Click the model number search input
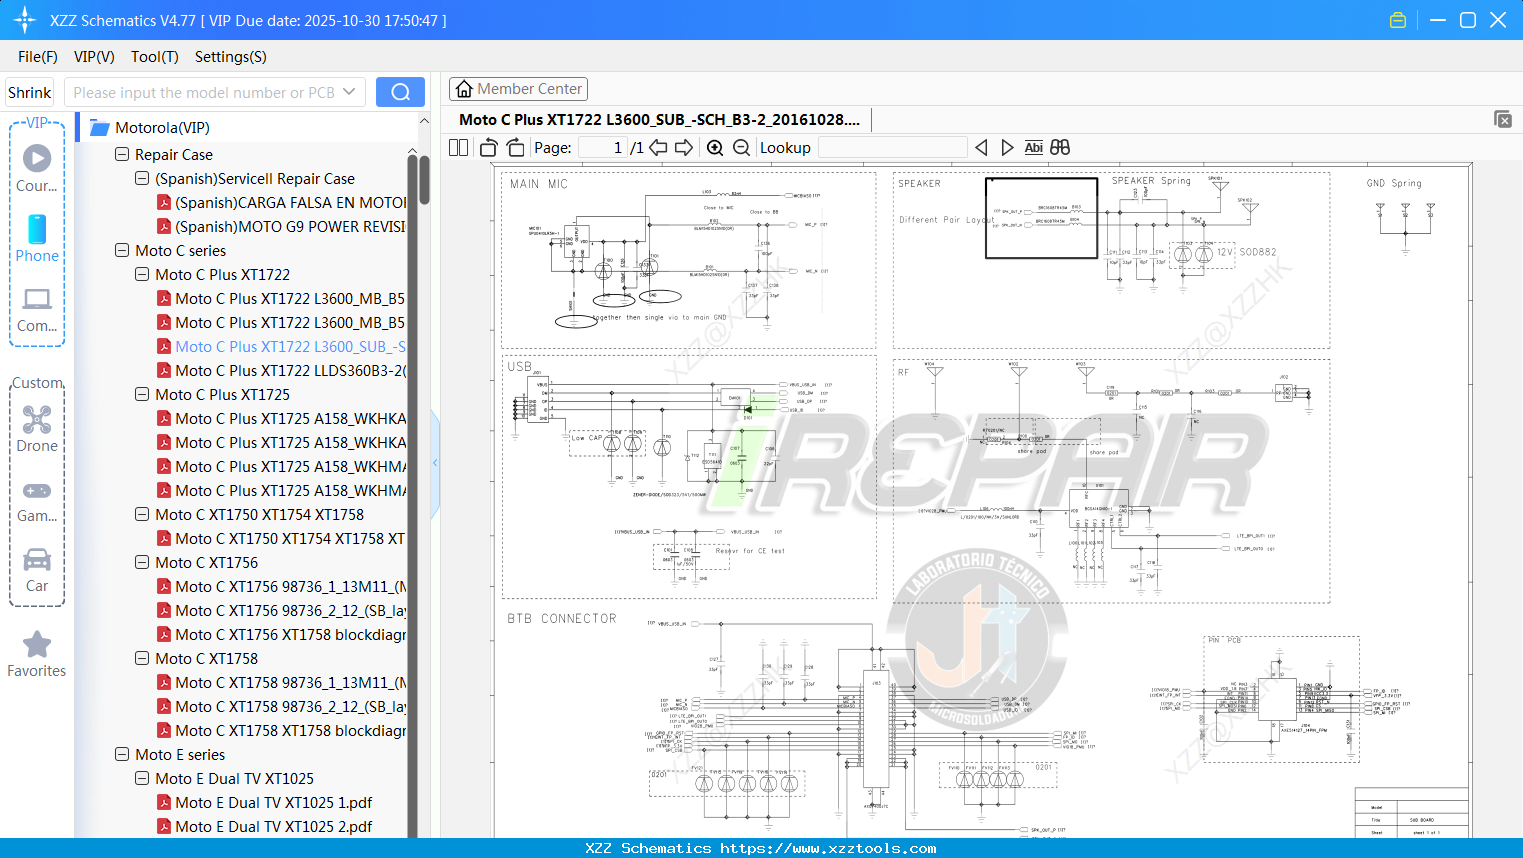This screenshot has height=858, width=1523. [203, 92]
